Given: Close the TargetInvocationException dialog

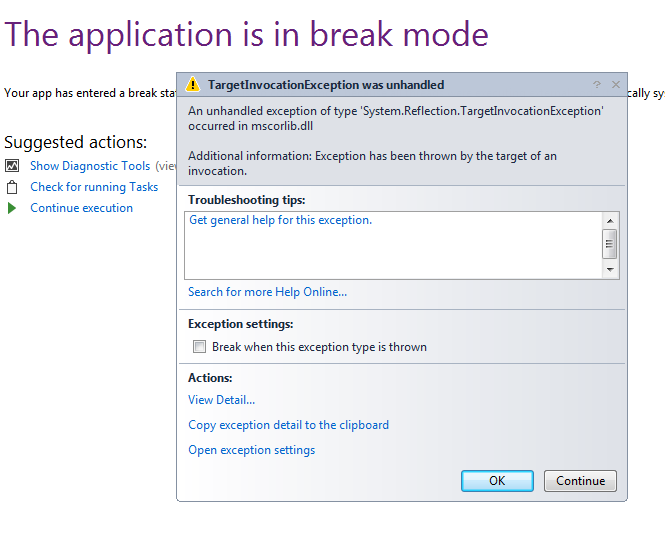Looking at the screenshot, I should coord(615,85).
